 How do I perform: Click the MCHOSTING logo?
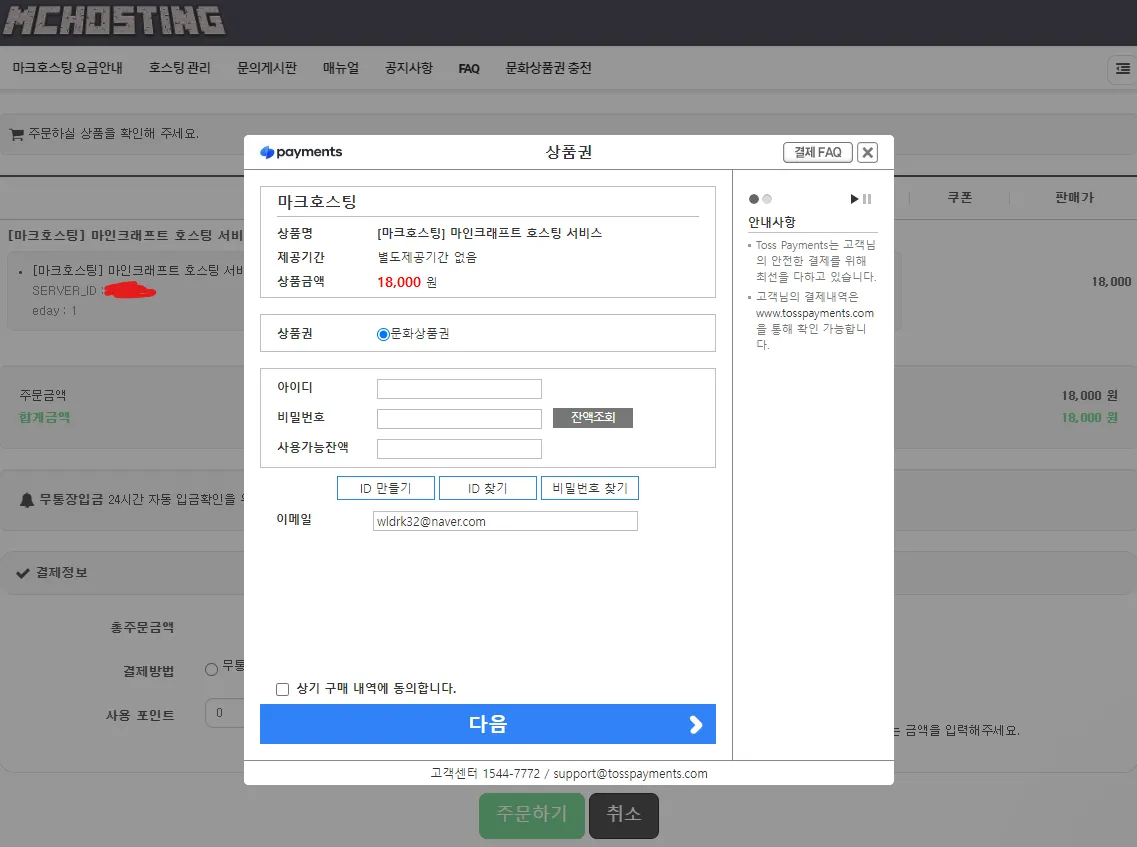114,20
